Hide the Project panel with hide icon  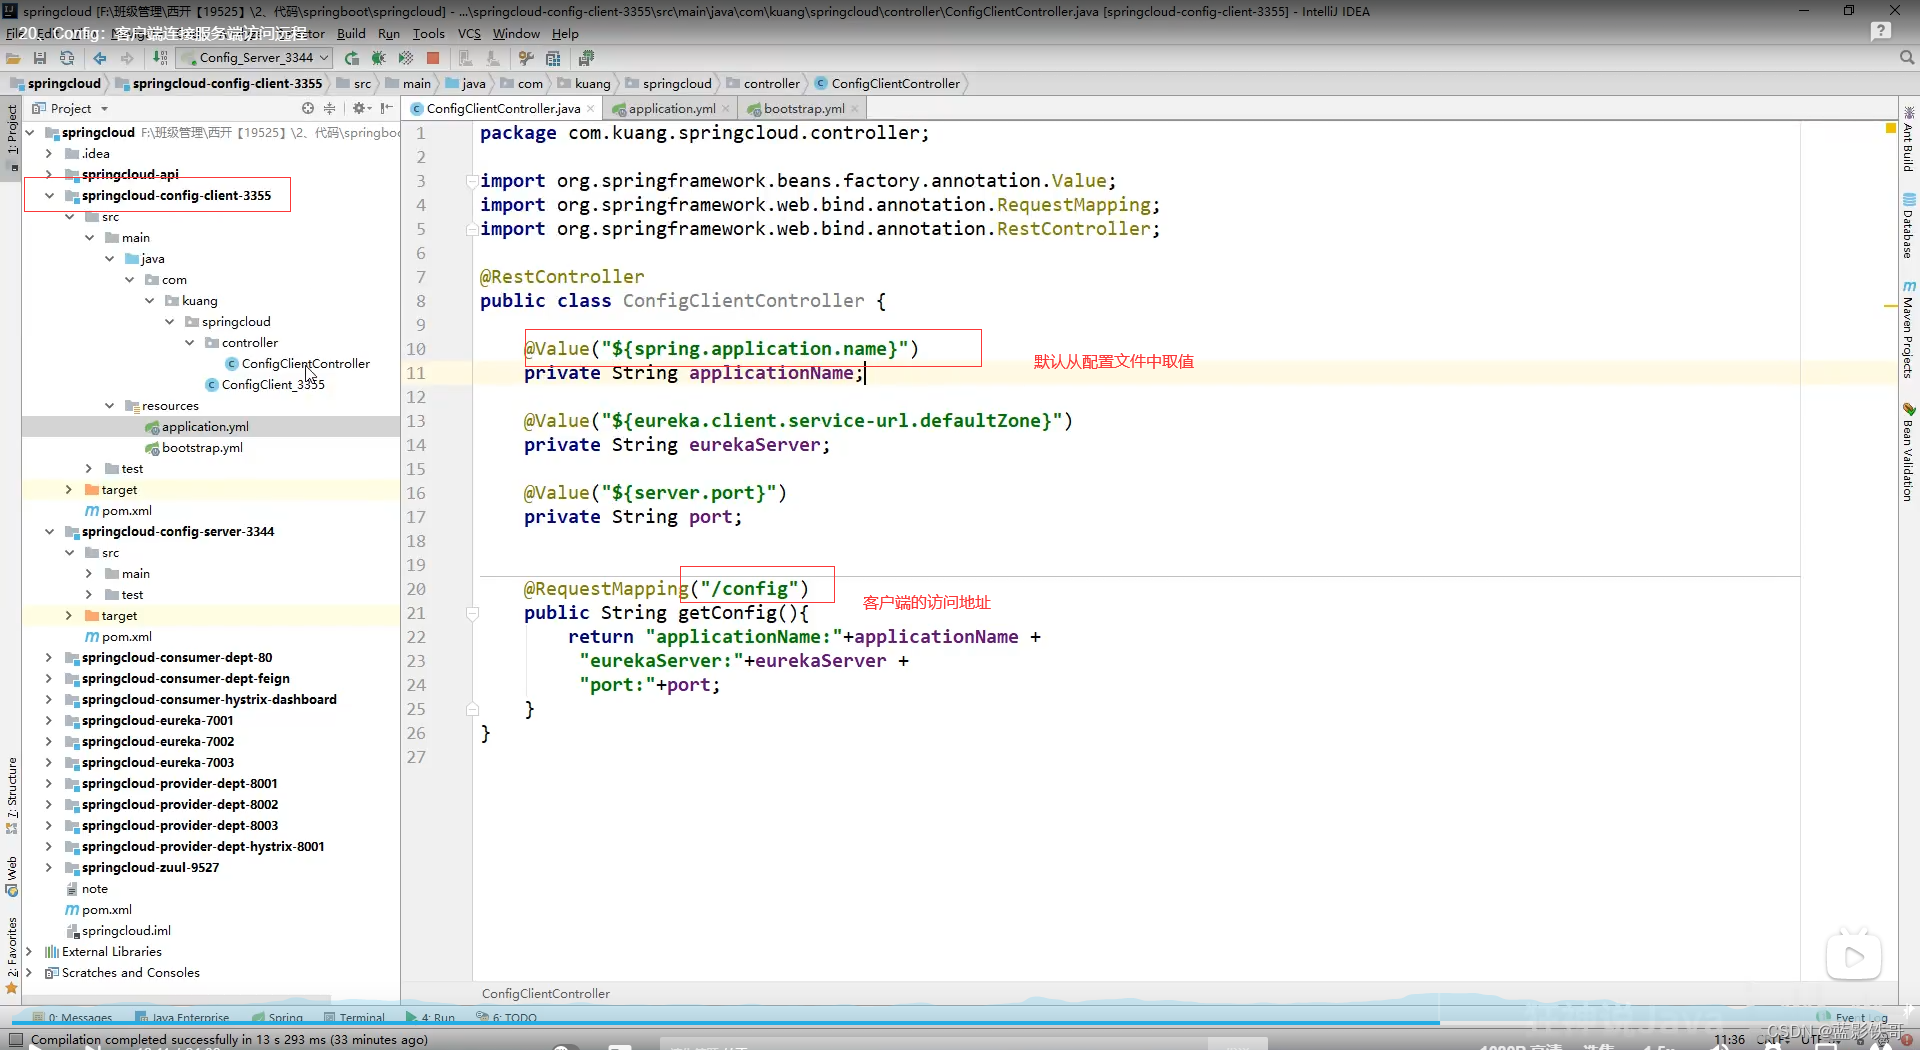coord(387,108)
